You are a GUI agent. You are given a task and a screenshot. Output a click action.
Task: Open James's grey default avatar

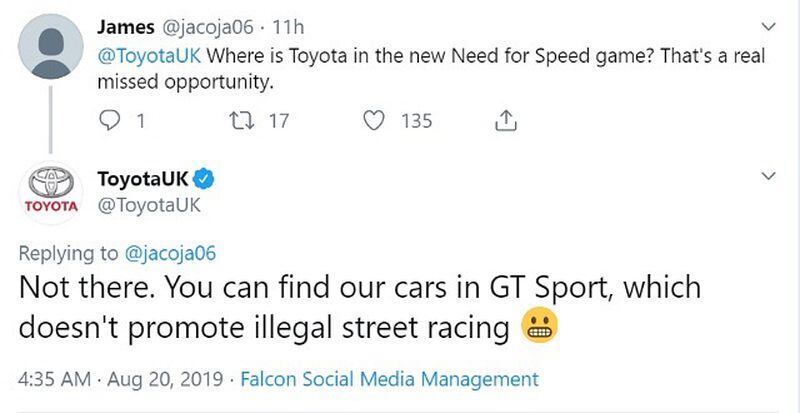click(51, 46)
